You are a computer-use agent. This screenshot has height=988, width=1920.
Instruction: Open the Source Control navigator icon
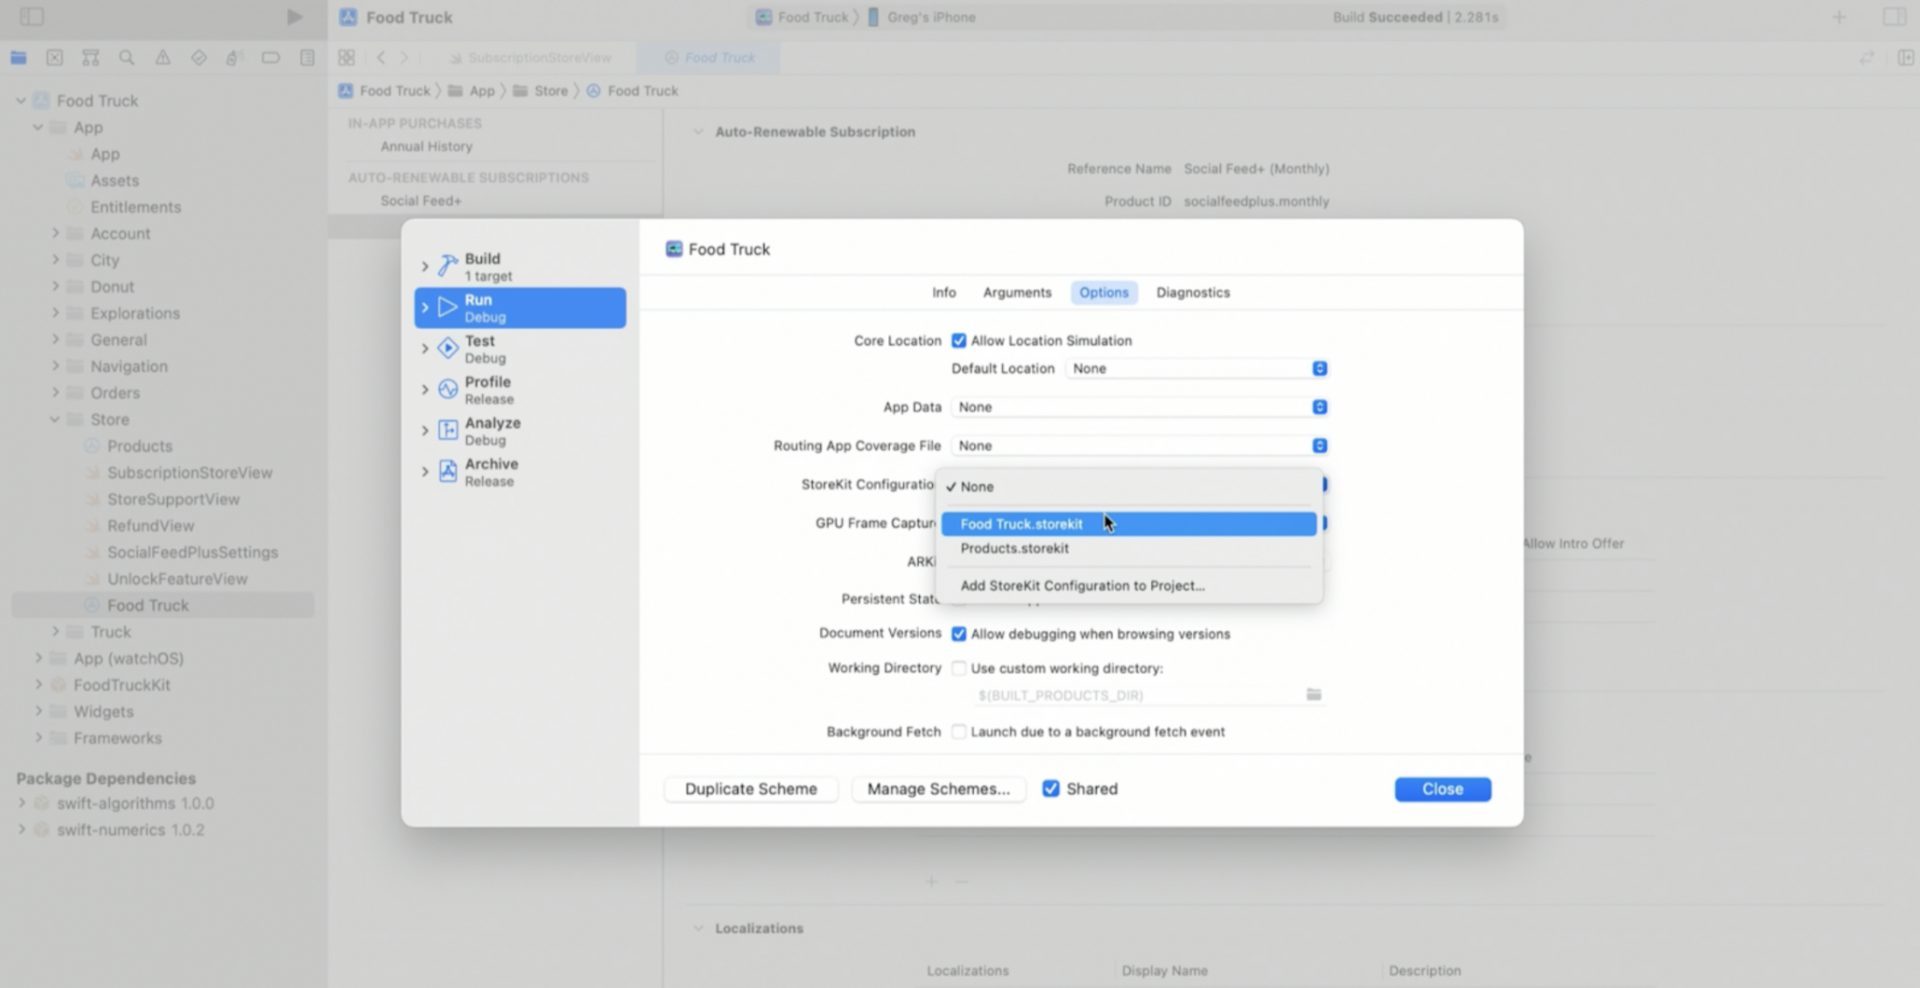[55, 58]
